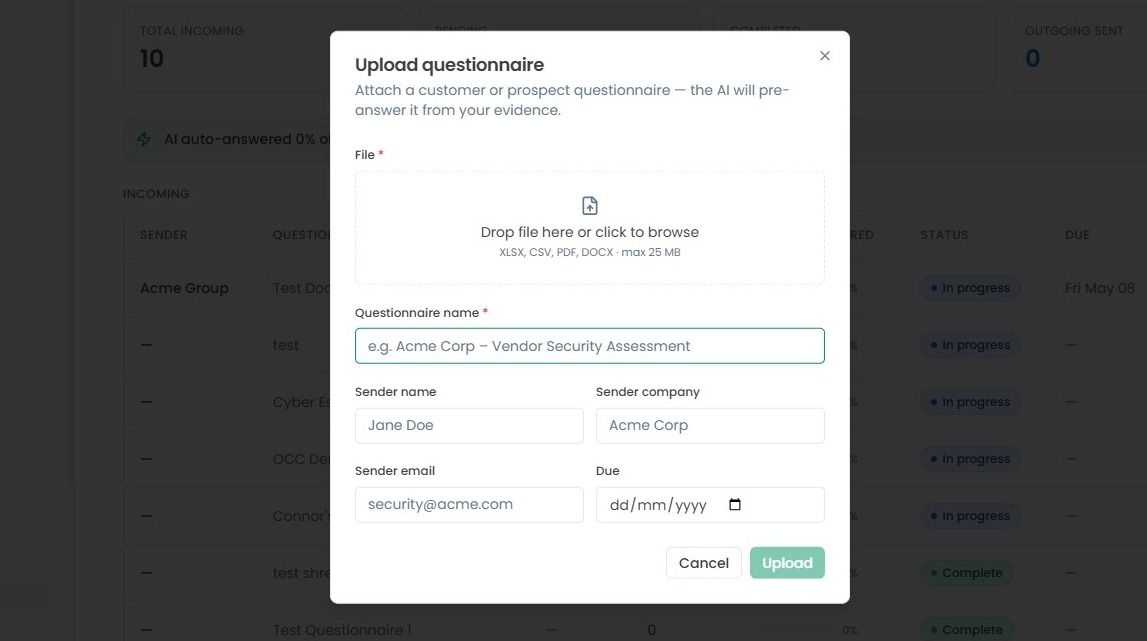1147x641 pixels.
Task: Click the lightning bolt AI auto-answered icon
Action: coord(144,139)
